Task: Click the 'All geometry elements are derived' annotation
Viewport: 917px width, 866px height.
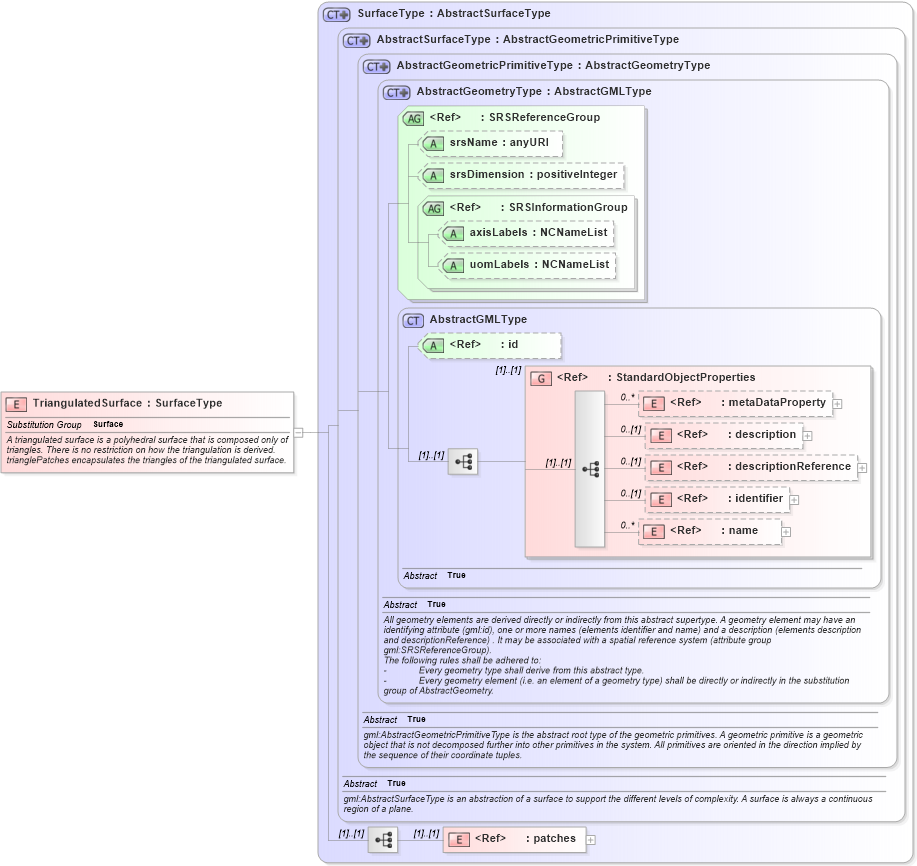Action: click(x=622, y=655)
